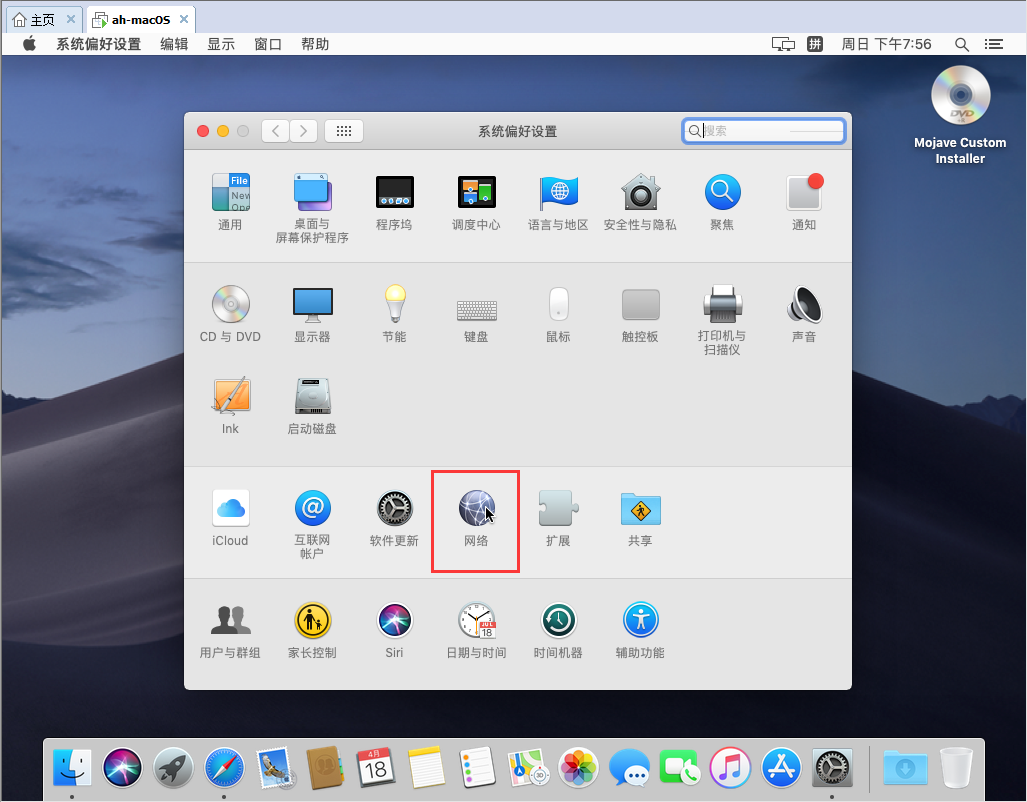Click the back navigation arrow button
Image resolution: width=1027 pixels, height=802 pixels.
point(276,131)
